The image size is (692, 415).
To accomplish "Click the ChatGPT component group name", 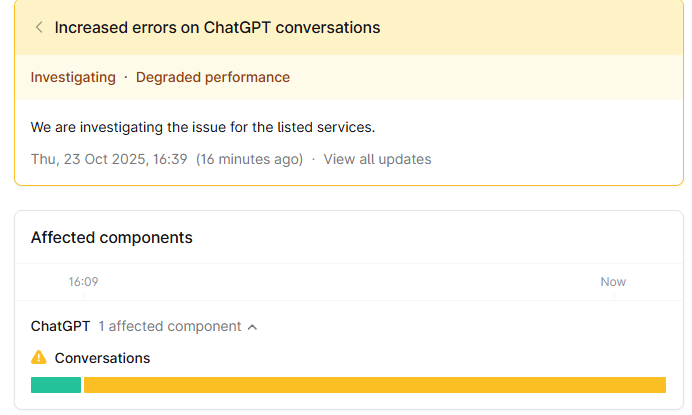I will [60, 326].
